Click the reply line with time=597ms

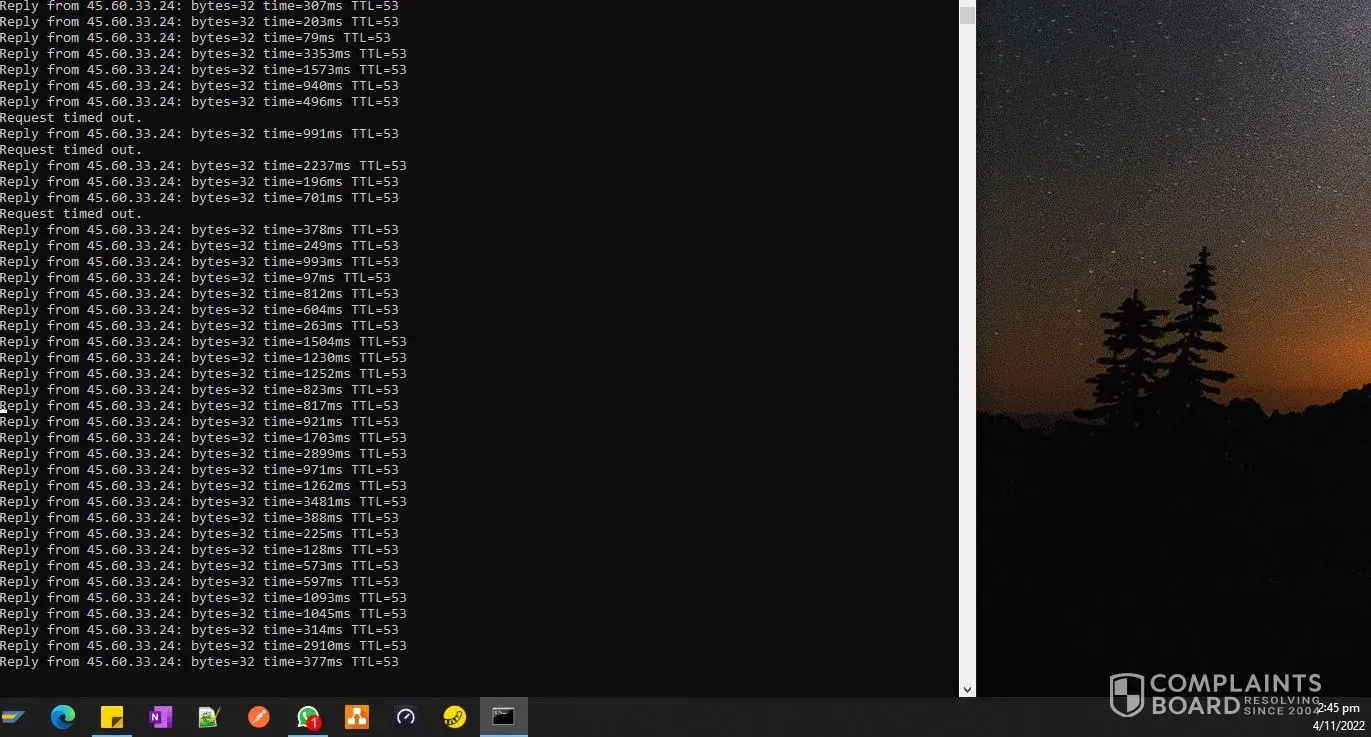199,582
